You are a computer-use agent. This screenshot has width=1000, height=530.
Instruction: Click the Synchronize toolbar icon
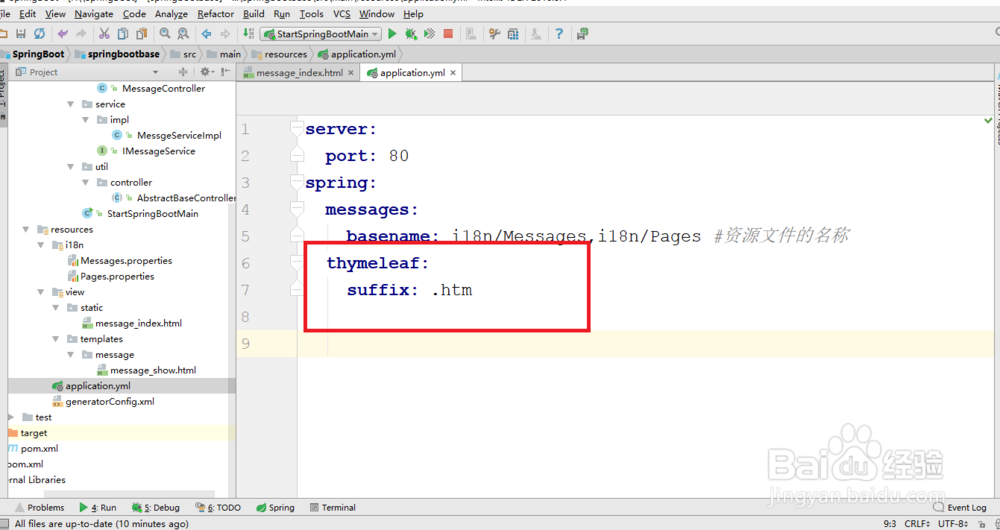point(40,34)
